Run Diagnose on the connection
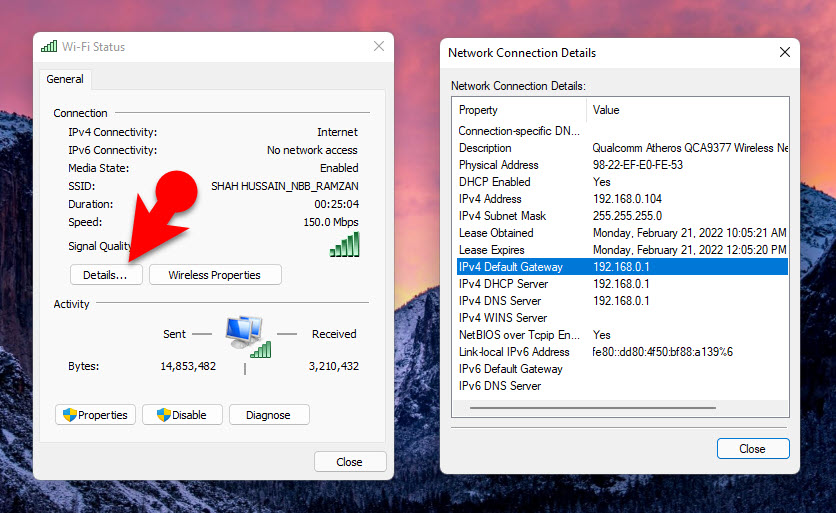This screenshot has height=513, width=836. tap(269, 415)
